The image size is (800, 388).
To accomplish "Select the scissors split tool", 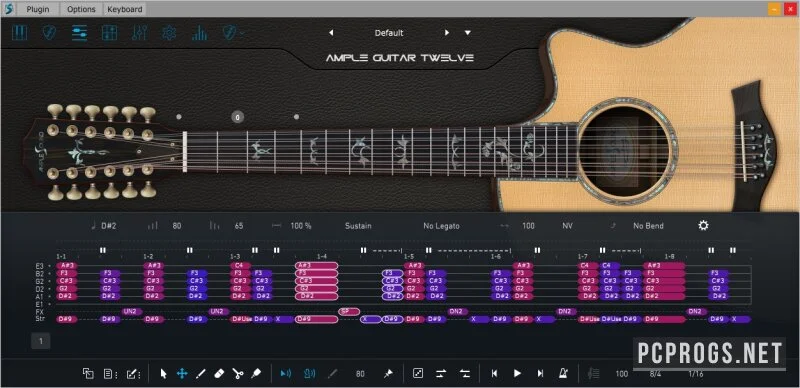I will pos(238,374).
